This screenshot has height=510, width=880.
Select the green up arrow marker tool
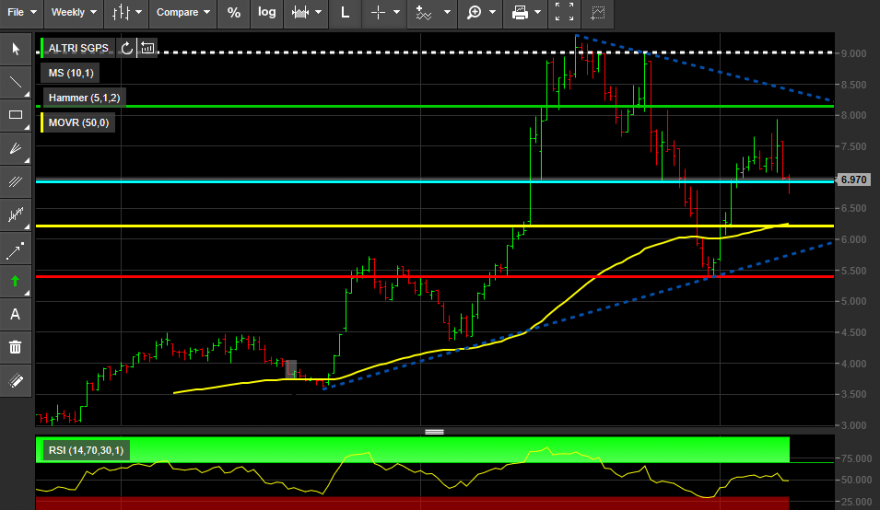[15, 281]
